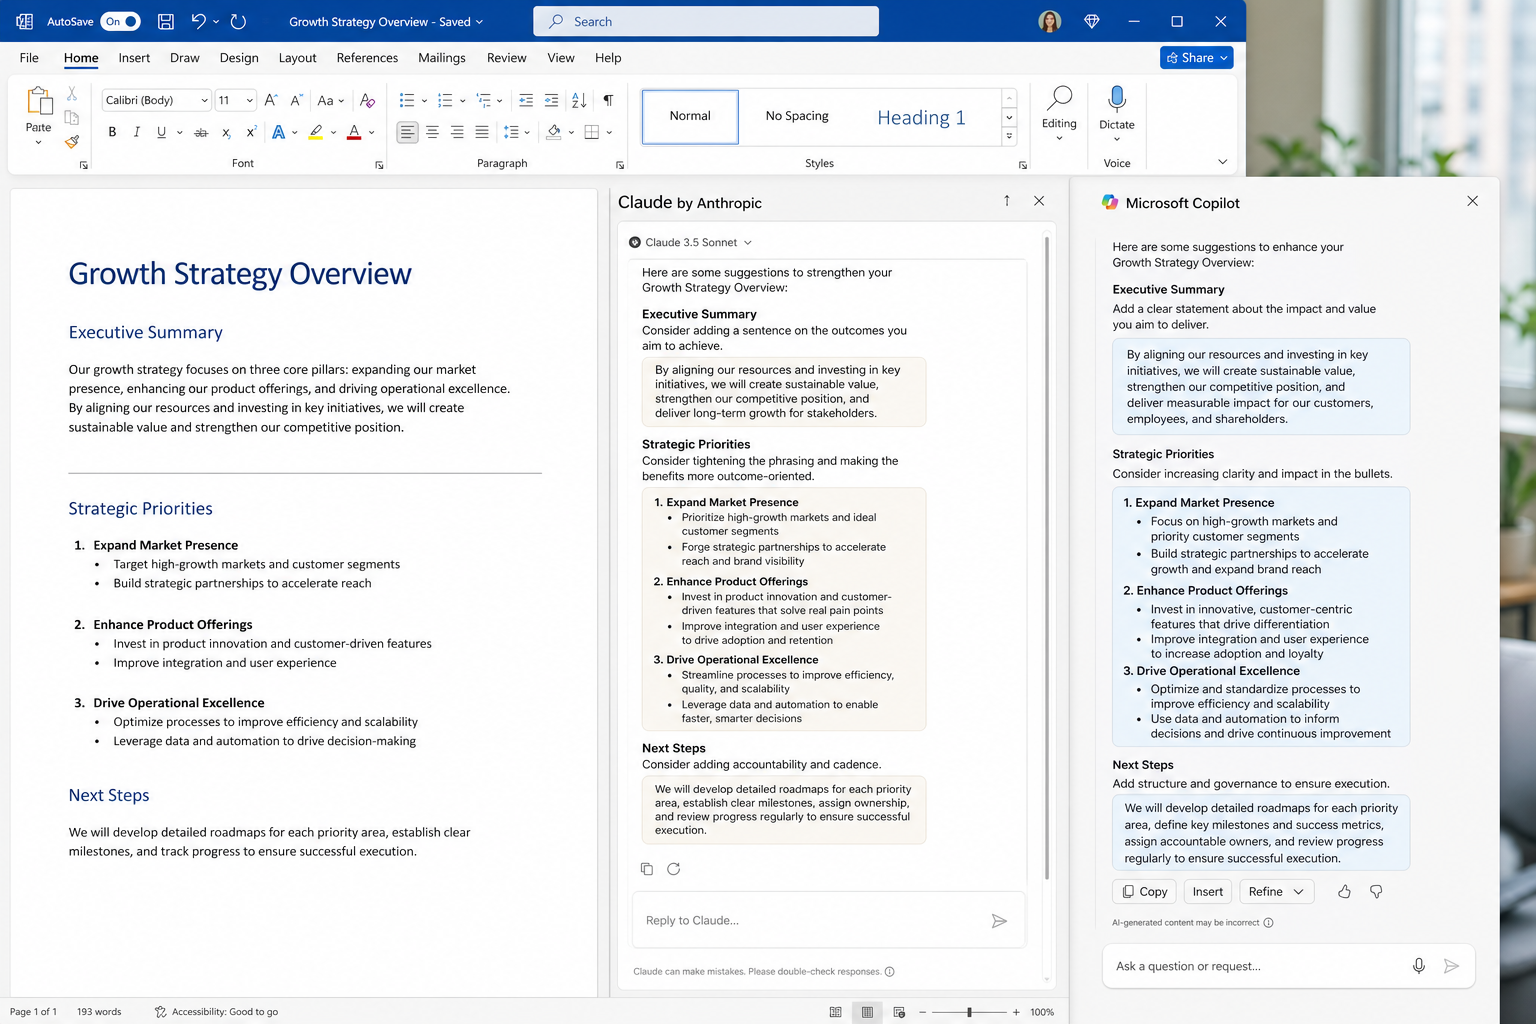1536x1024 pixels.
Task: Justify the paragraph text
Action: 482,132
